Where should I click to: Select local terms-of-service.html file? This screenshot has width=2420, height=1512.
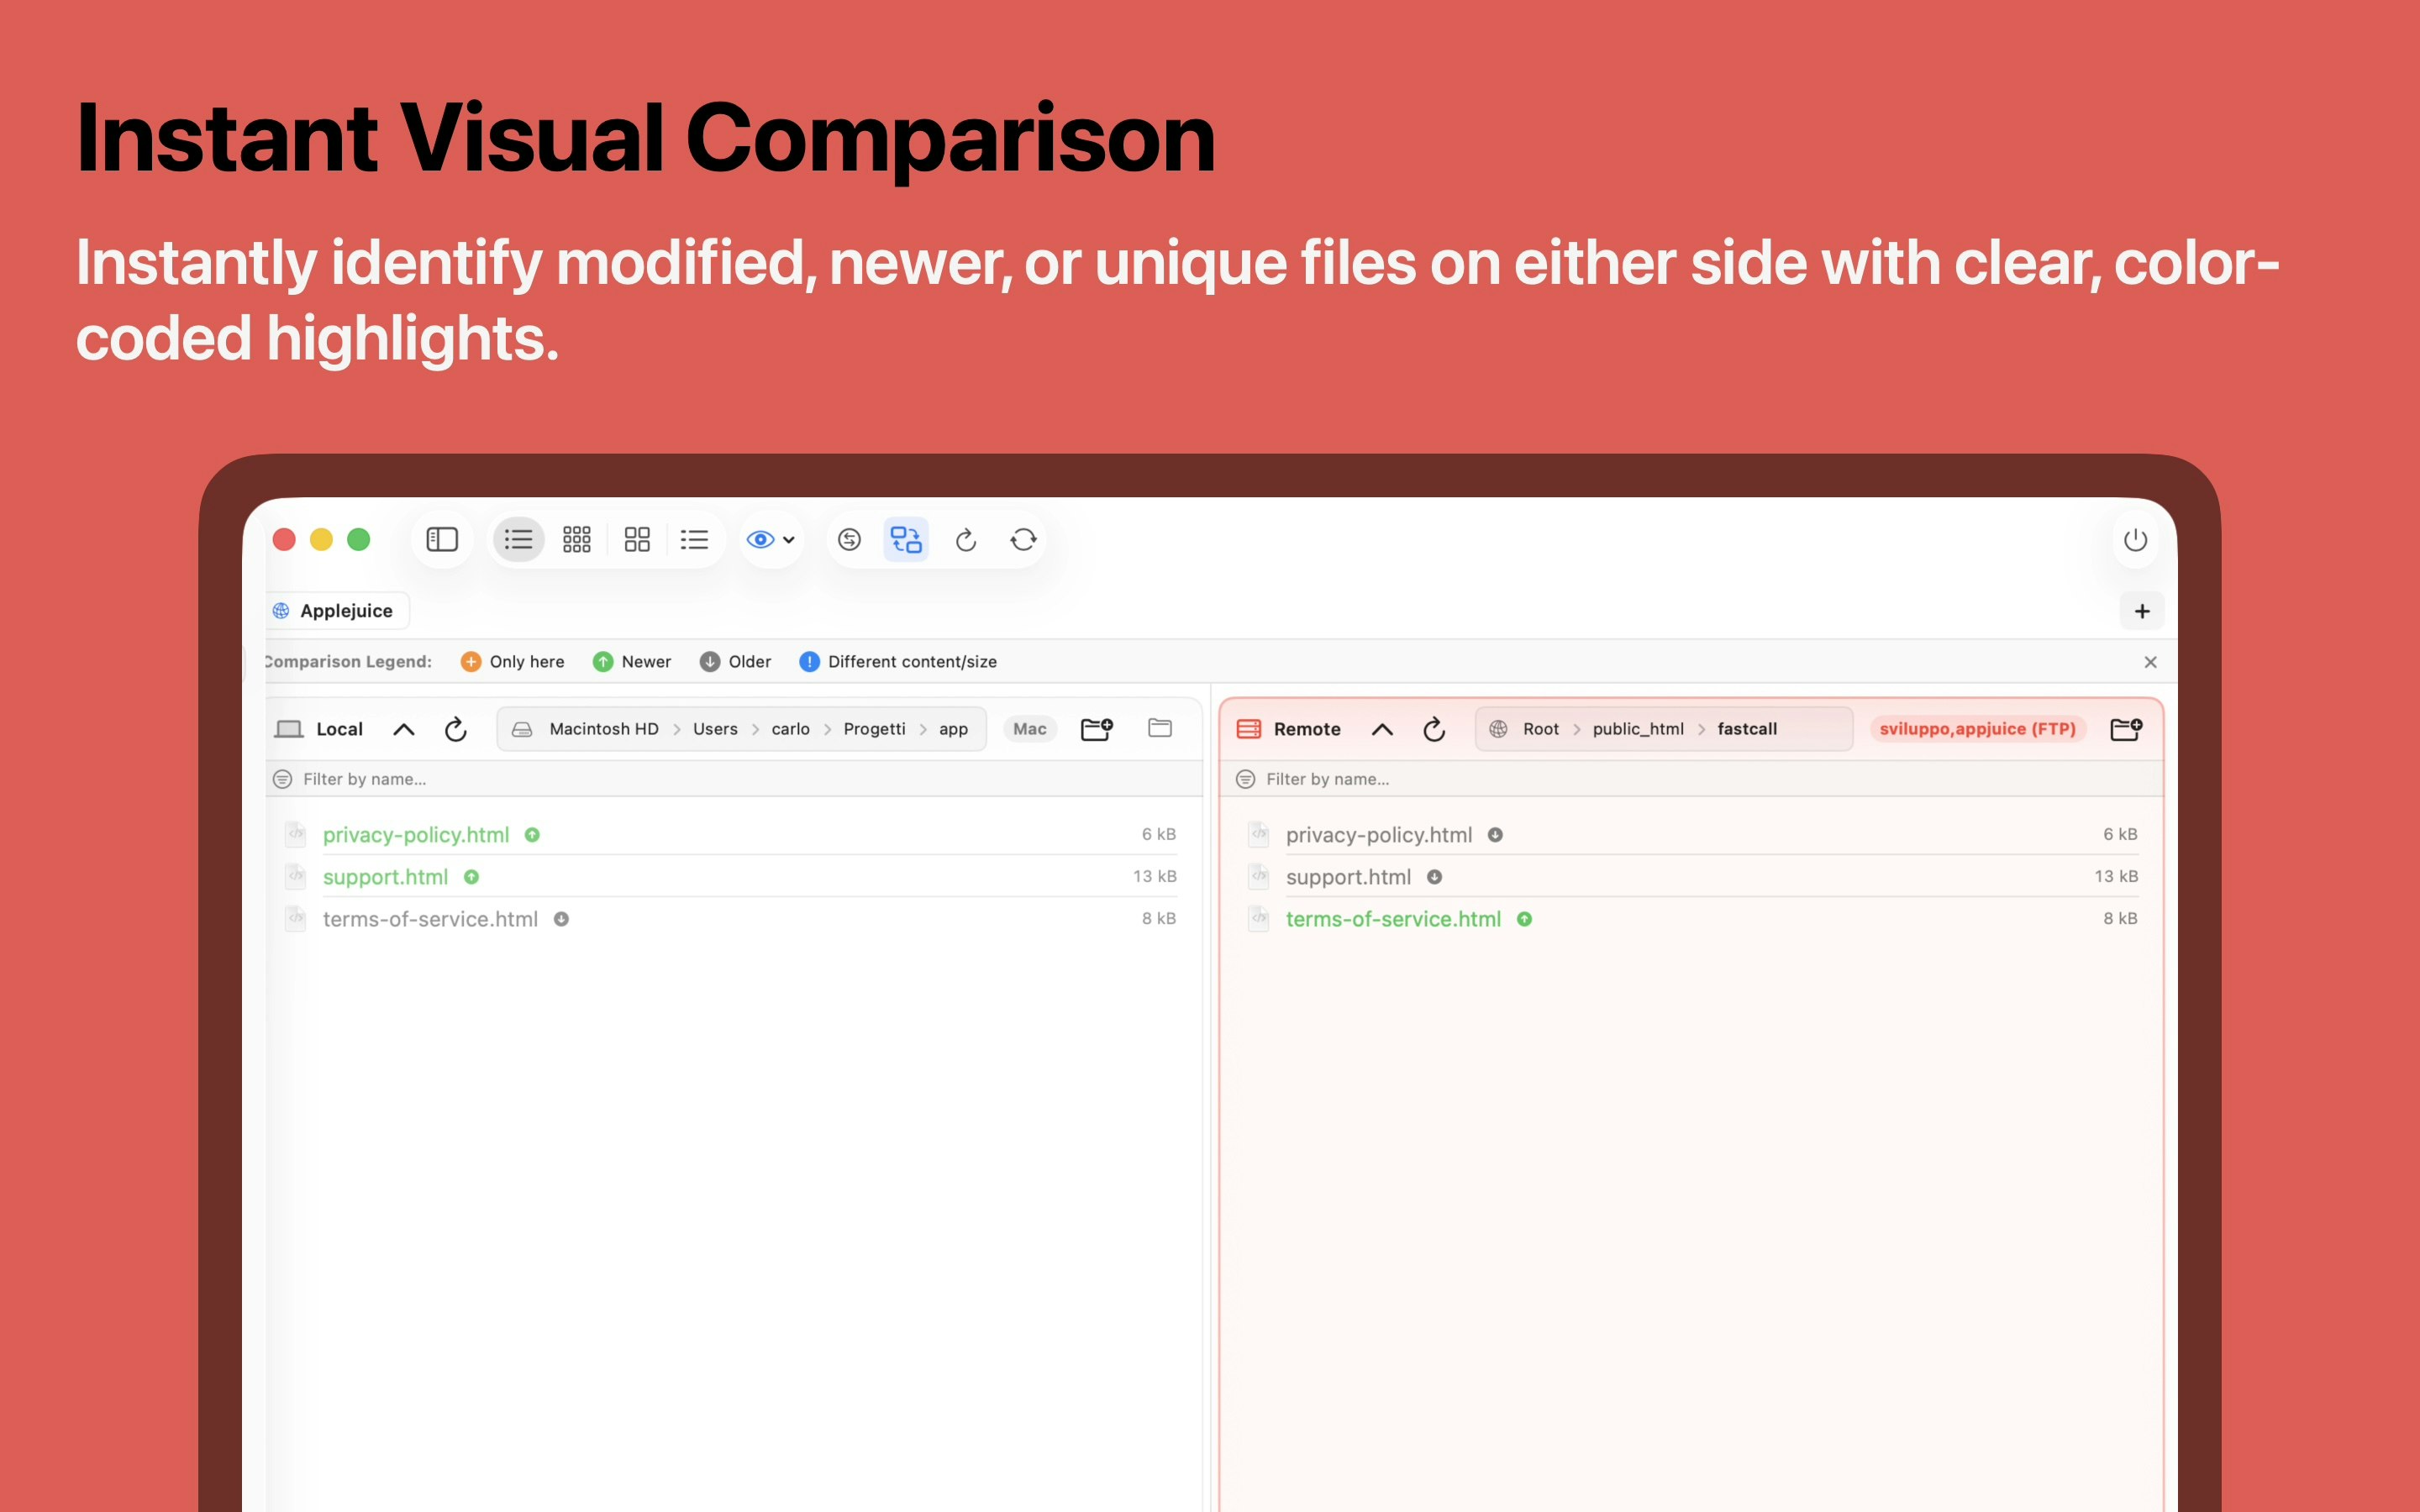730,918
